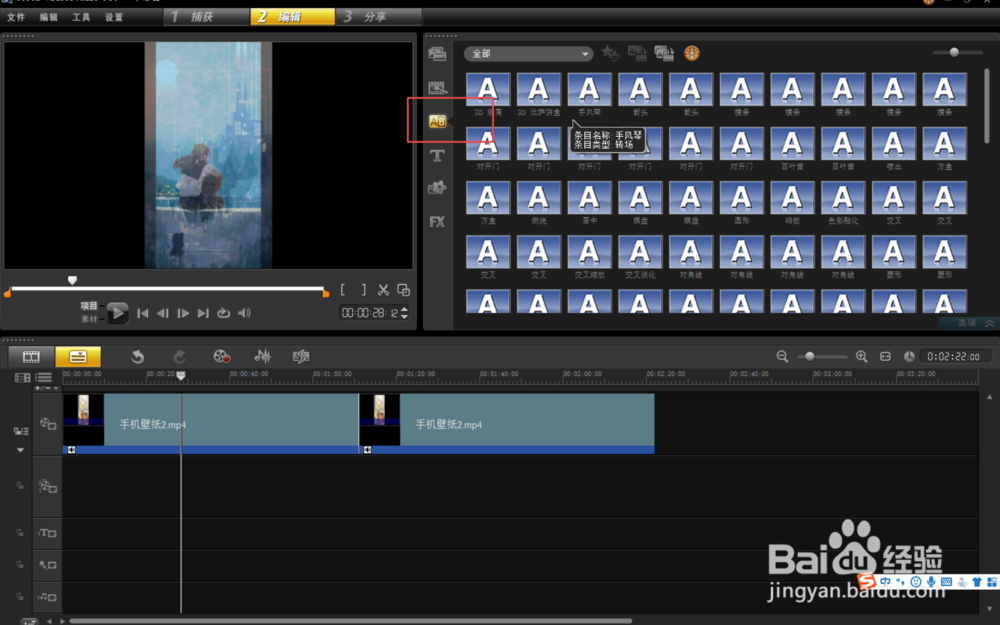The width and height of the screenshot is (1000, 625).
Task: Adjust the thumbnail size slider in library
Action: (x=955, y=52)
